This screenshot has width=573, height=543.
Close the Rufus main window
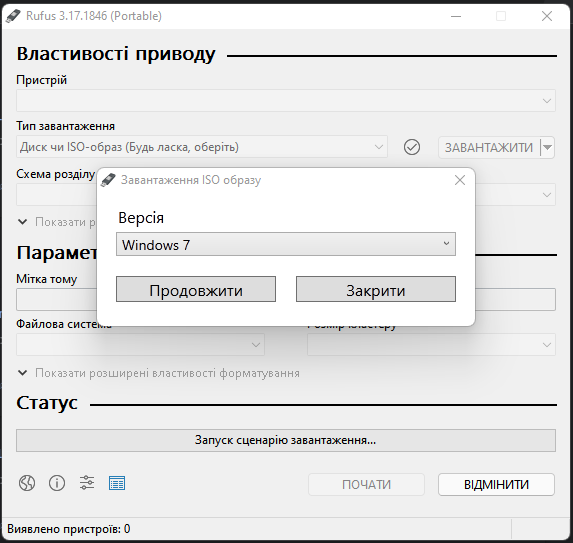coord(547,16)
